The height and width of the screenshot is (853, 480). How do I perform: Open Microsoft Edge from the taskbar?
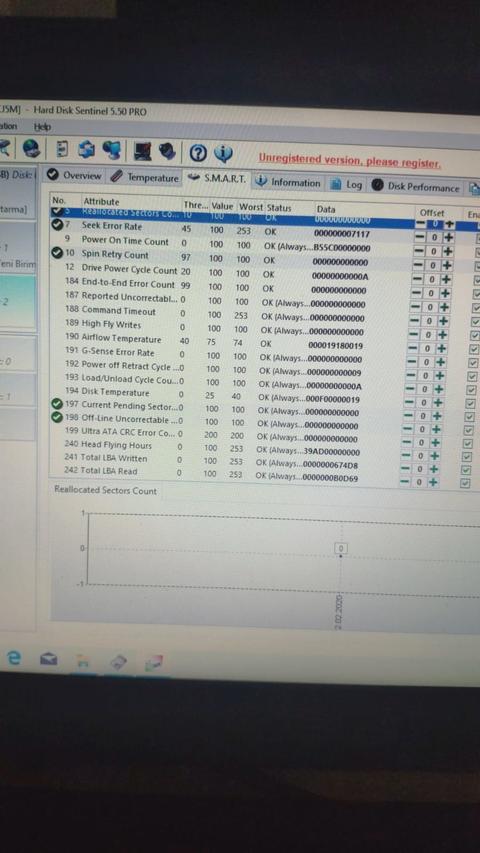(14, 657)
